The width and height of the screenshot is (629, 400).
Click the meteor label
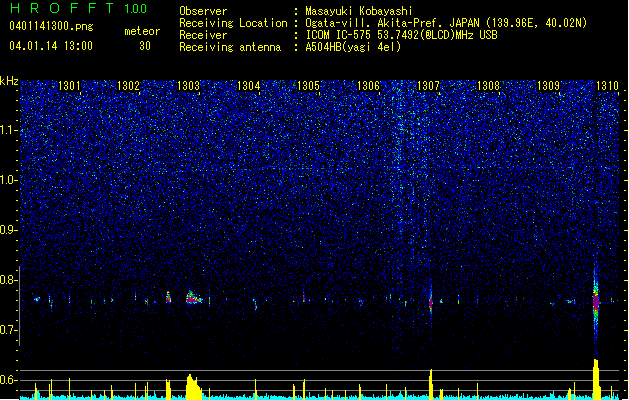coord(142,31)
